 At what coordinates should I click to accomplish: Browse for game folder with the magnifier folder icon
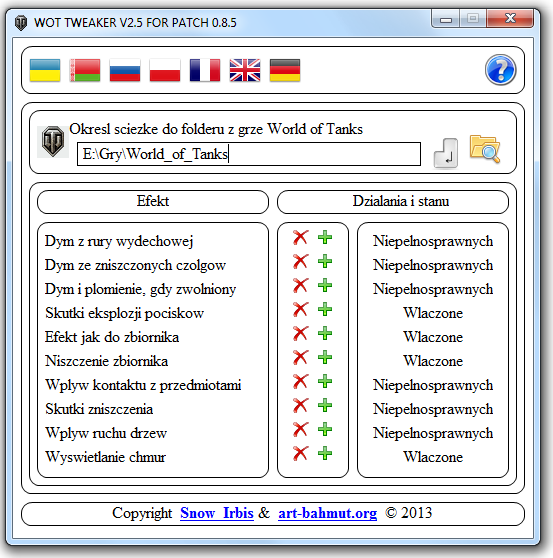point(485,149)
